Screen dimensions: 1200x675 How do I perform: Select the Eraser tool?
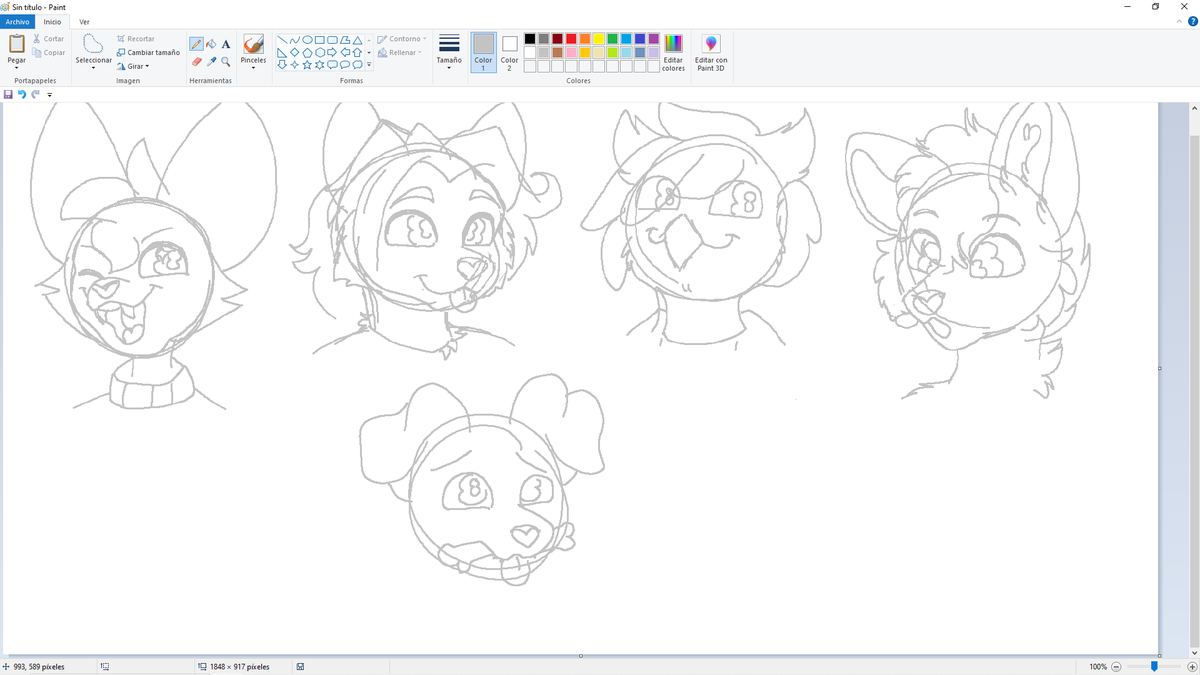tap(197, 61)
